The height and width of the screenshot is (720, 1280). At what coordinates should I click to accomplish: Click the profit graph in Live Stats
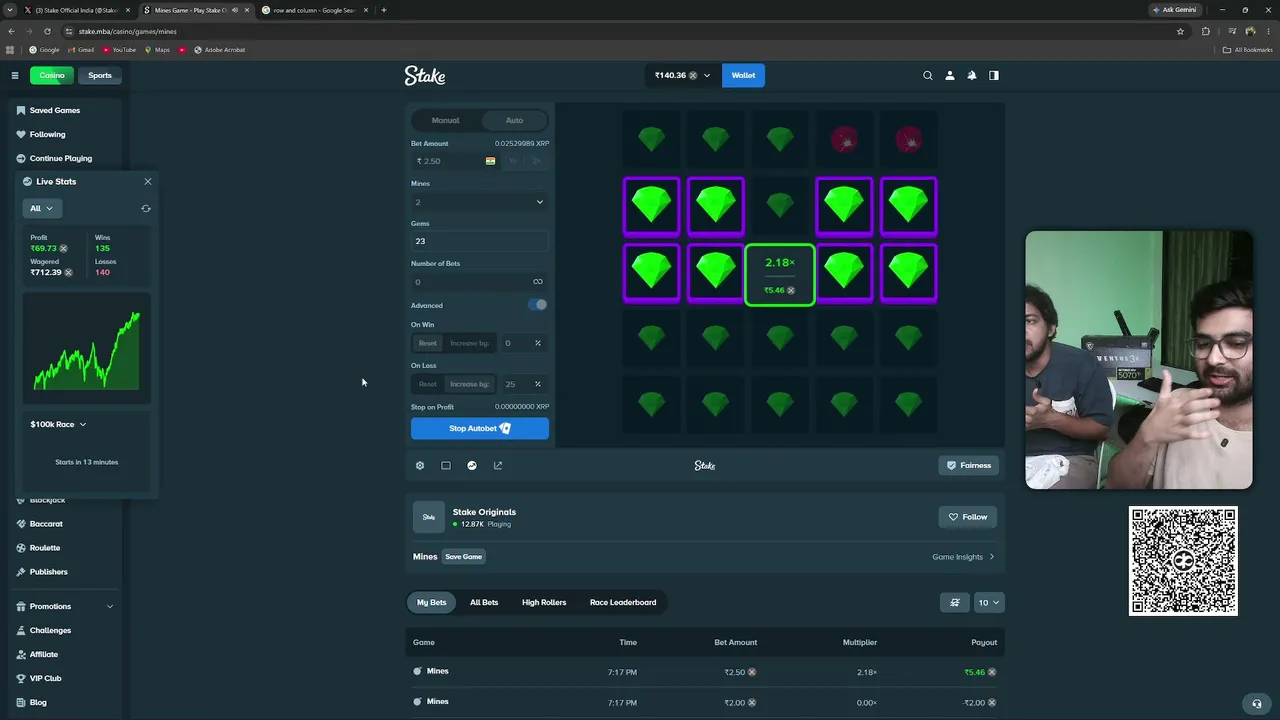[87, 349]
